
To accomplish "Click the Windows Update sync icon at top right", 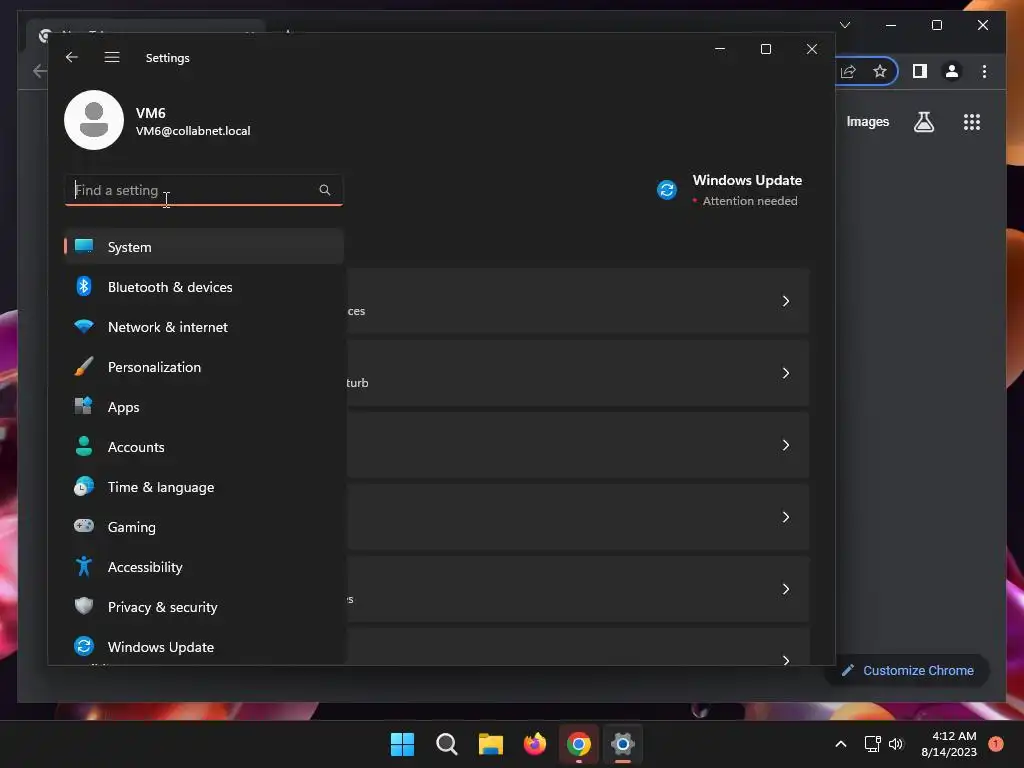I will 667,190.
